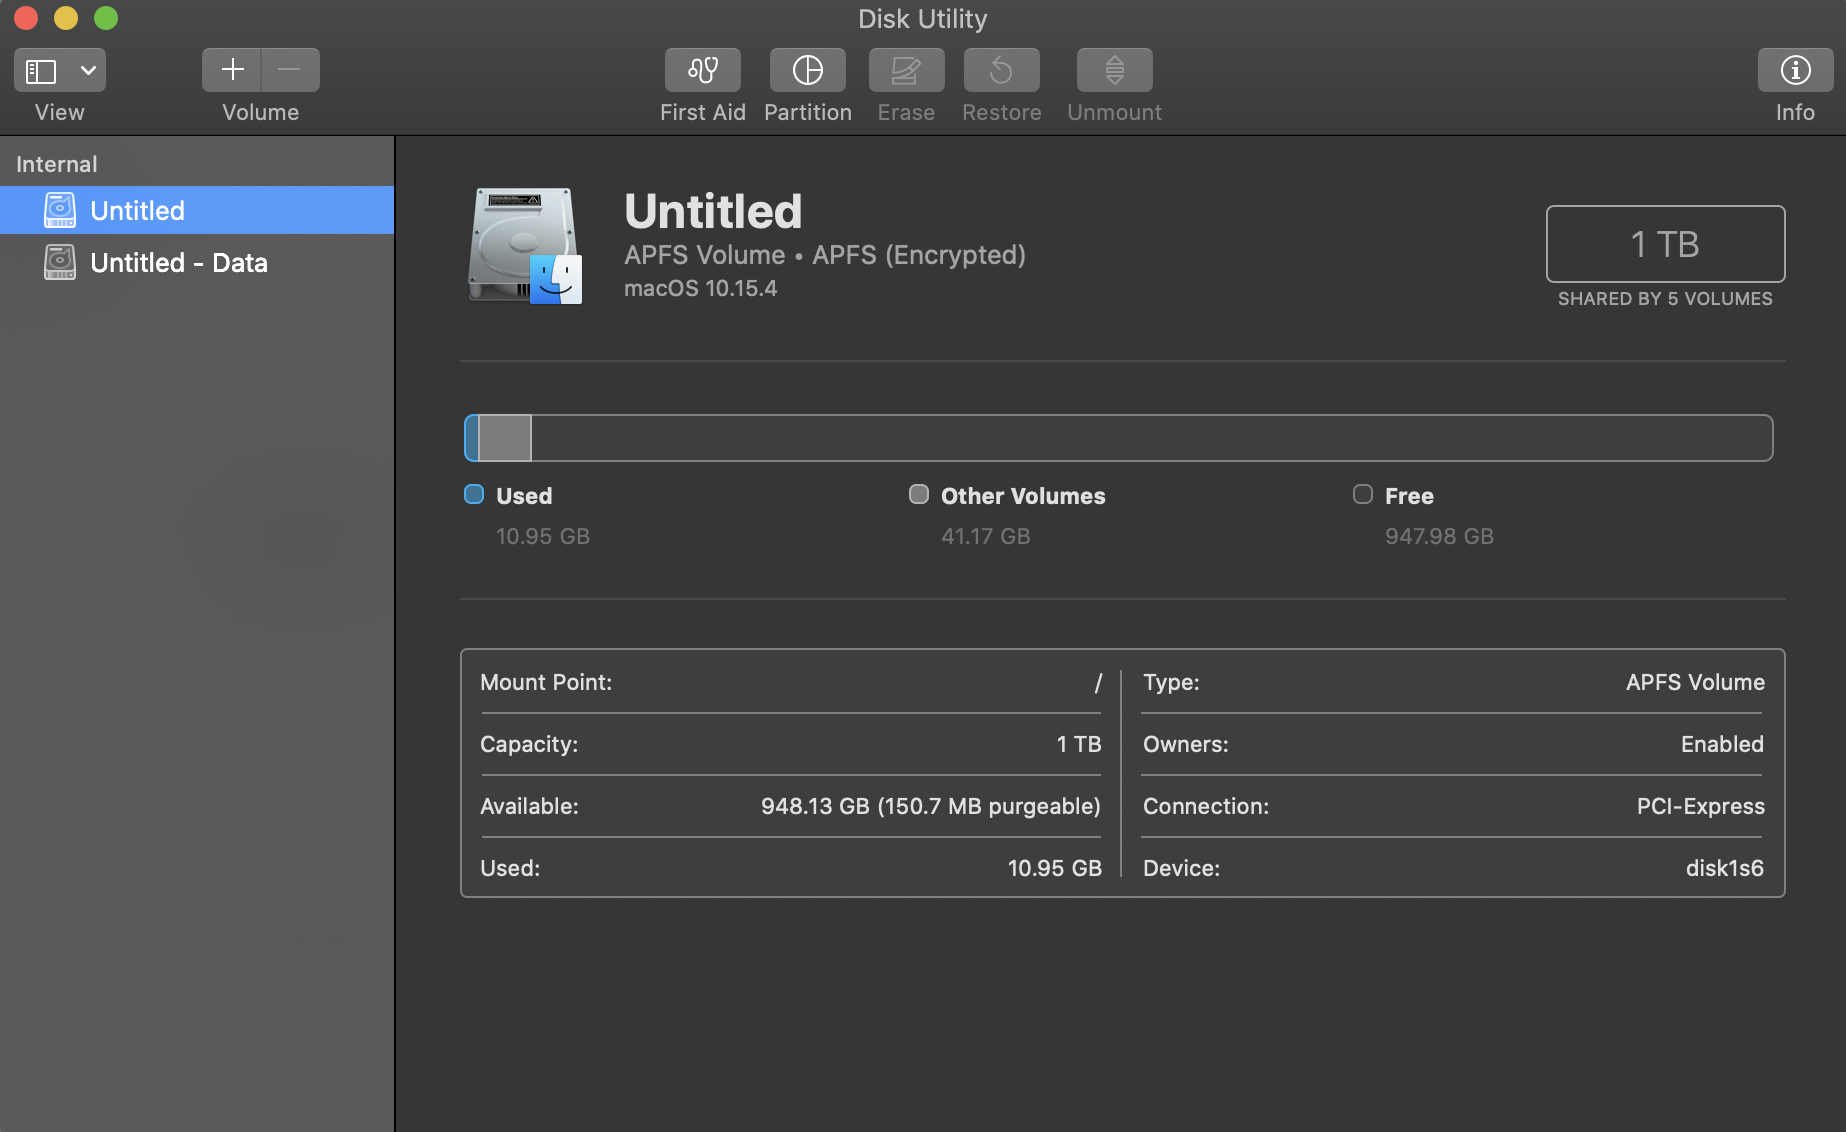Run First Aid on the volume

pos(703,70)
